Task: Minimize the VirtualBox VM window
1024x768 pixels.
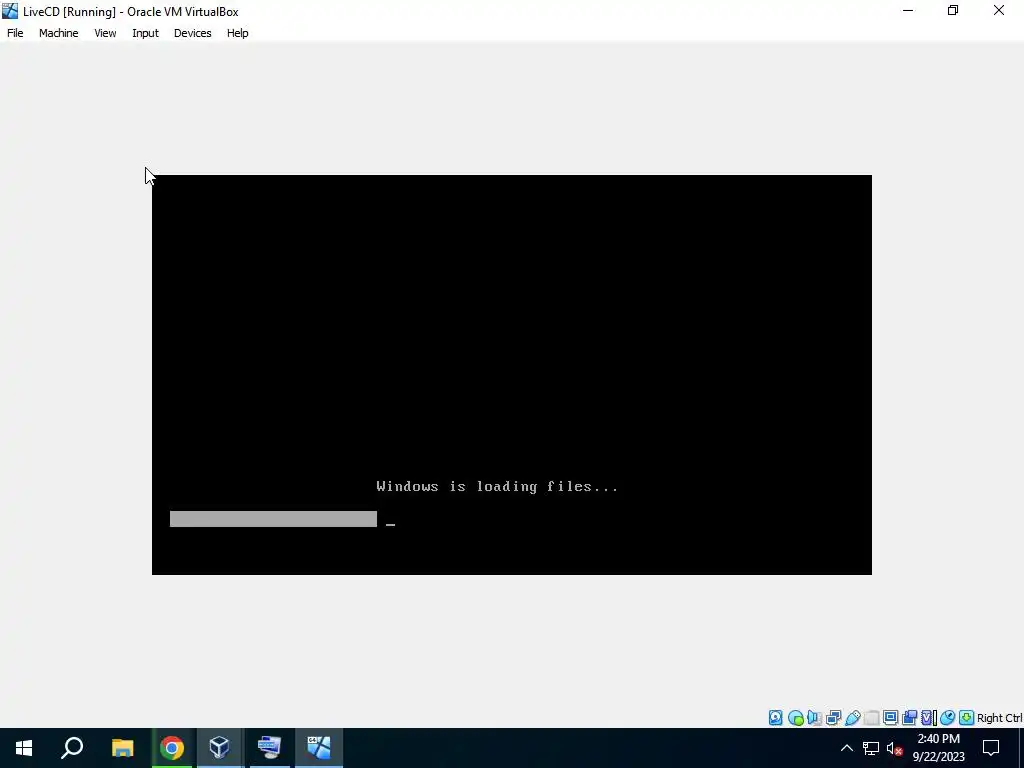Action: (908, 11)
